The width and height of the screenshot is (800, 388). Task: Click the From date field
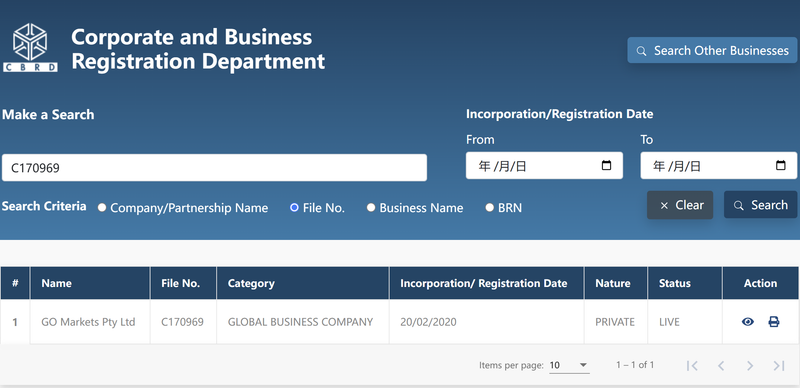point(544,165)
